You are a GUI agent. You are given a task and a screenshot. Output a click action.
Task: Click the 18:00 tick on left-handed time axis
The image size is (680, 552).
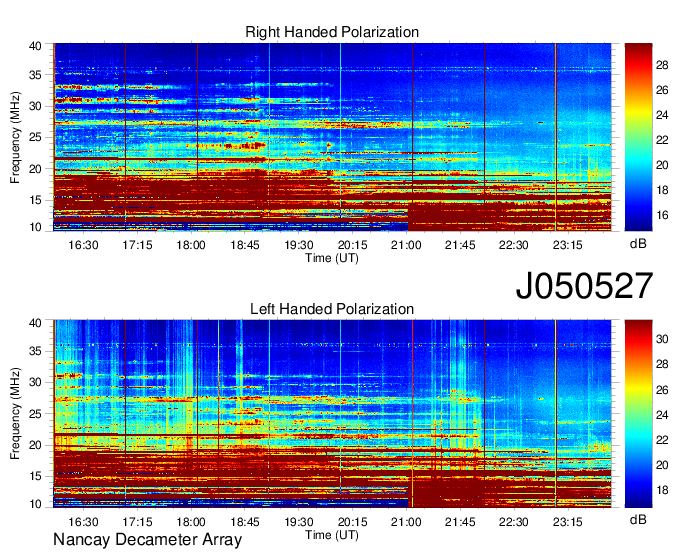click(191, 522)
